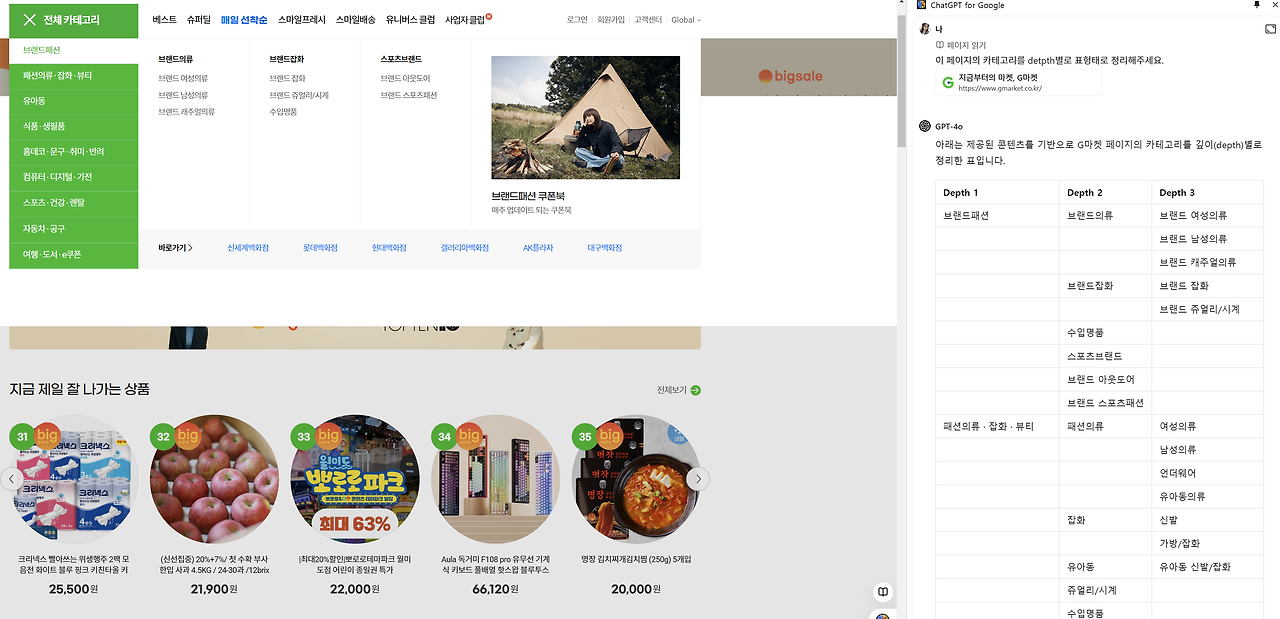Open 브랜드 여성의류 subcategory

pyautogui.click(x=183, y=78)
